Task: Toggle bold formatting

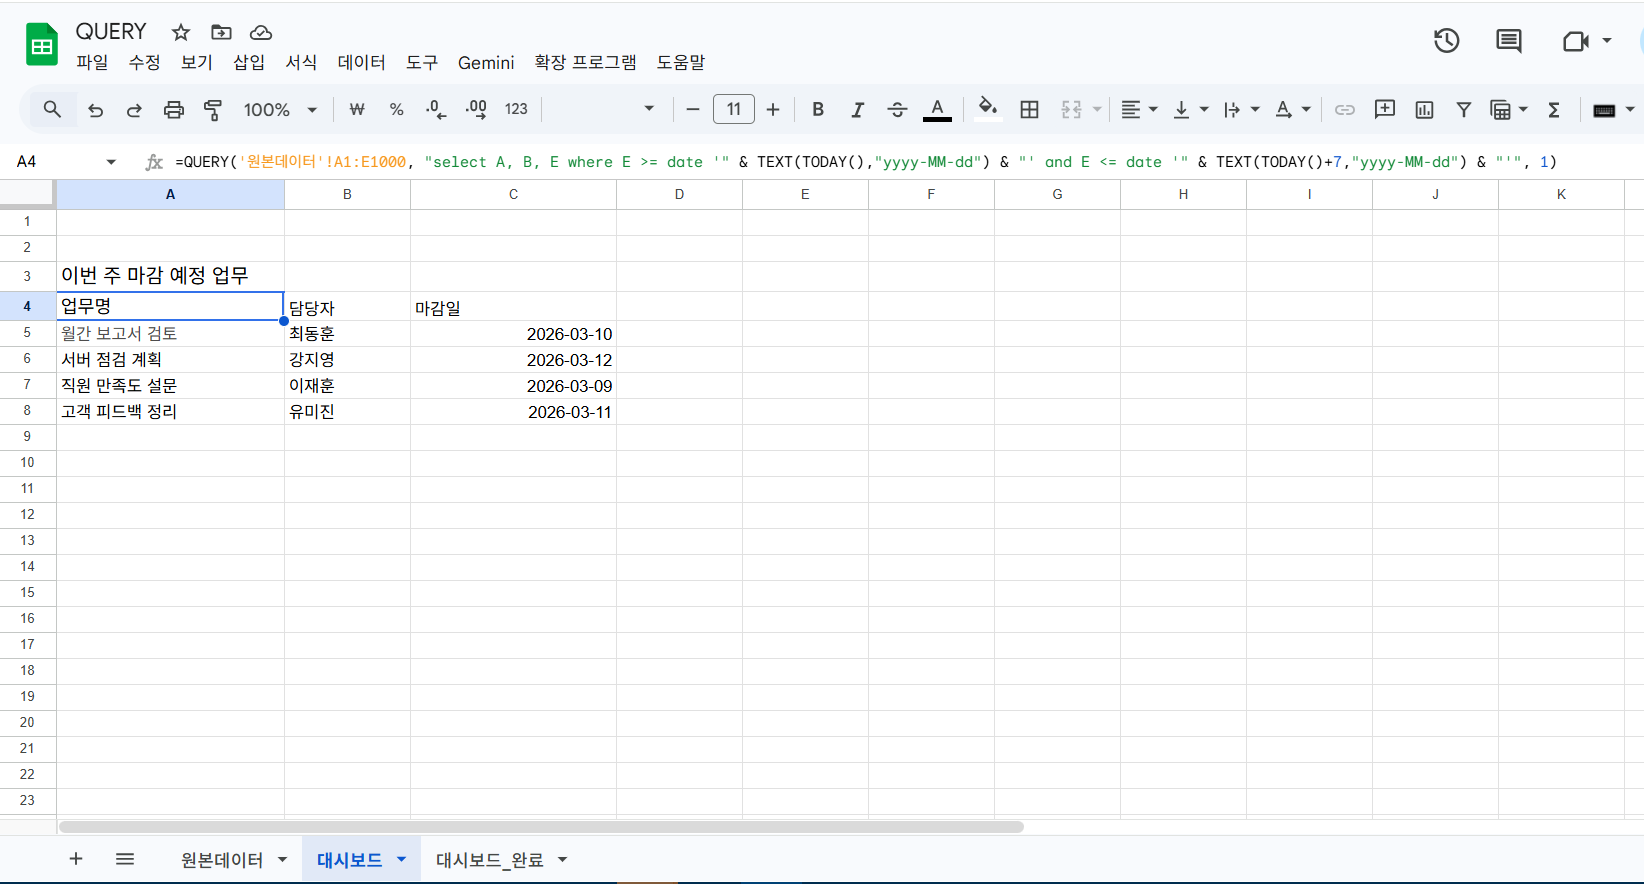Action: coord(818,110)
